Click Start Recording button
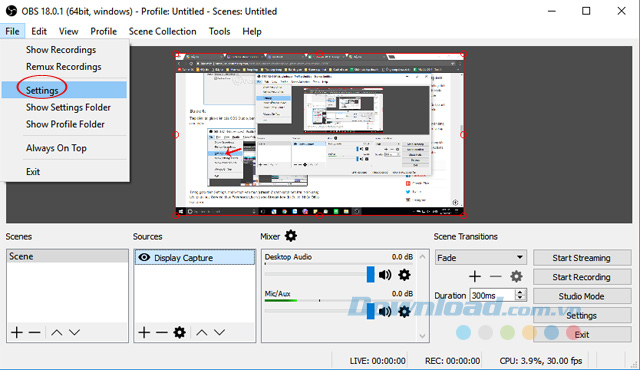The height and width of the screenshot is (370, 640). tap(582, 277)
